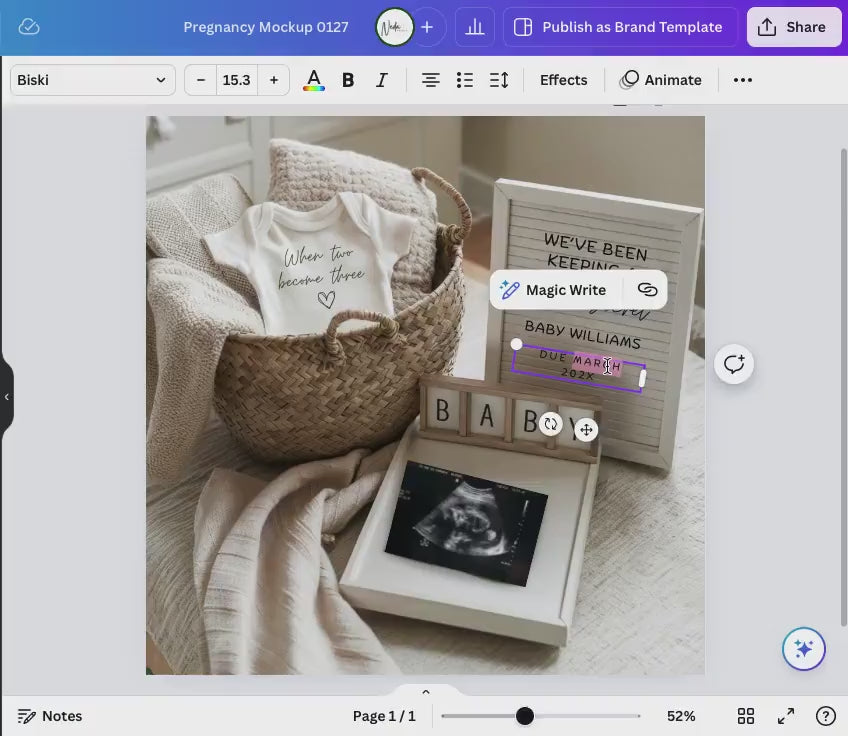Open the link icon in floating toolbar
Viewport: 848px width, 736px height.
coord(647,290)
